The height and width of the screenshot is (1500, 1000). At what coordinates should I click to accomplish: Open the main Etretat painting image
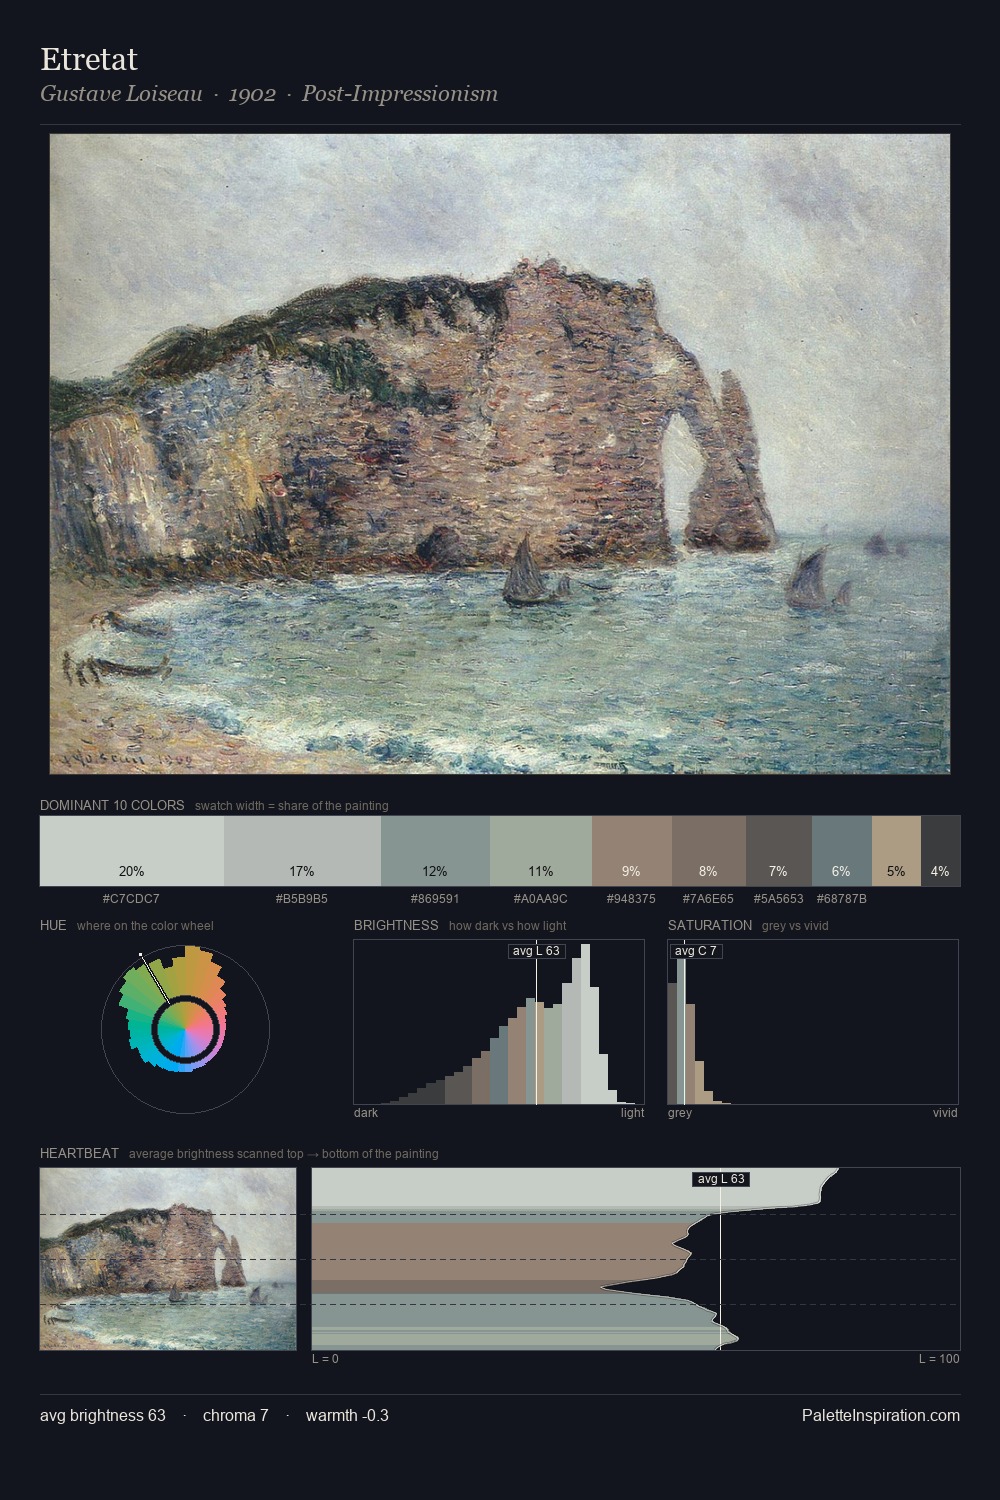point(500,454)
